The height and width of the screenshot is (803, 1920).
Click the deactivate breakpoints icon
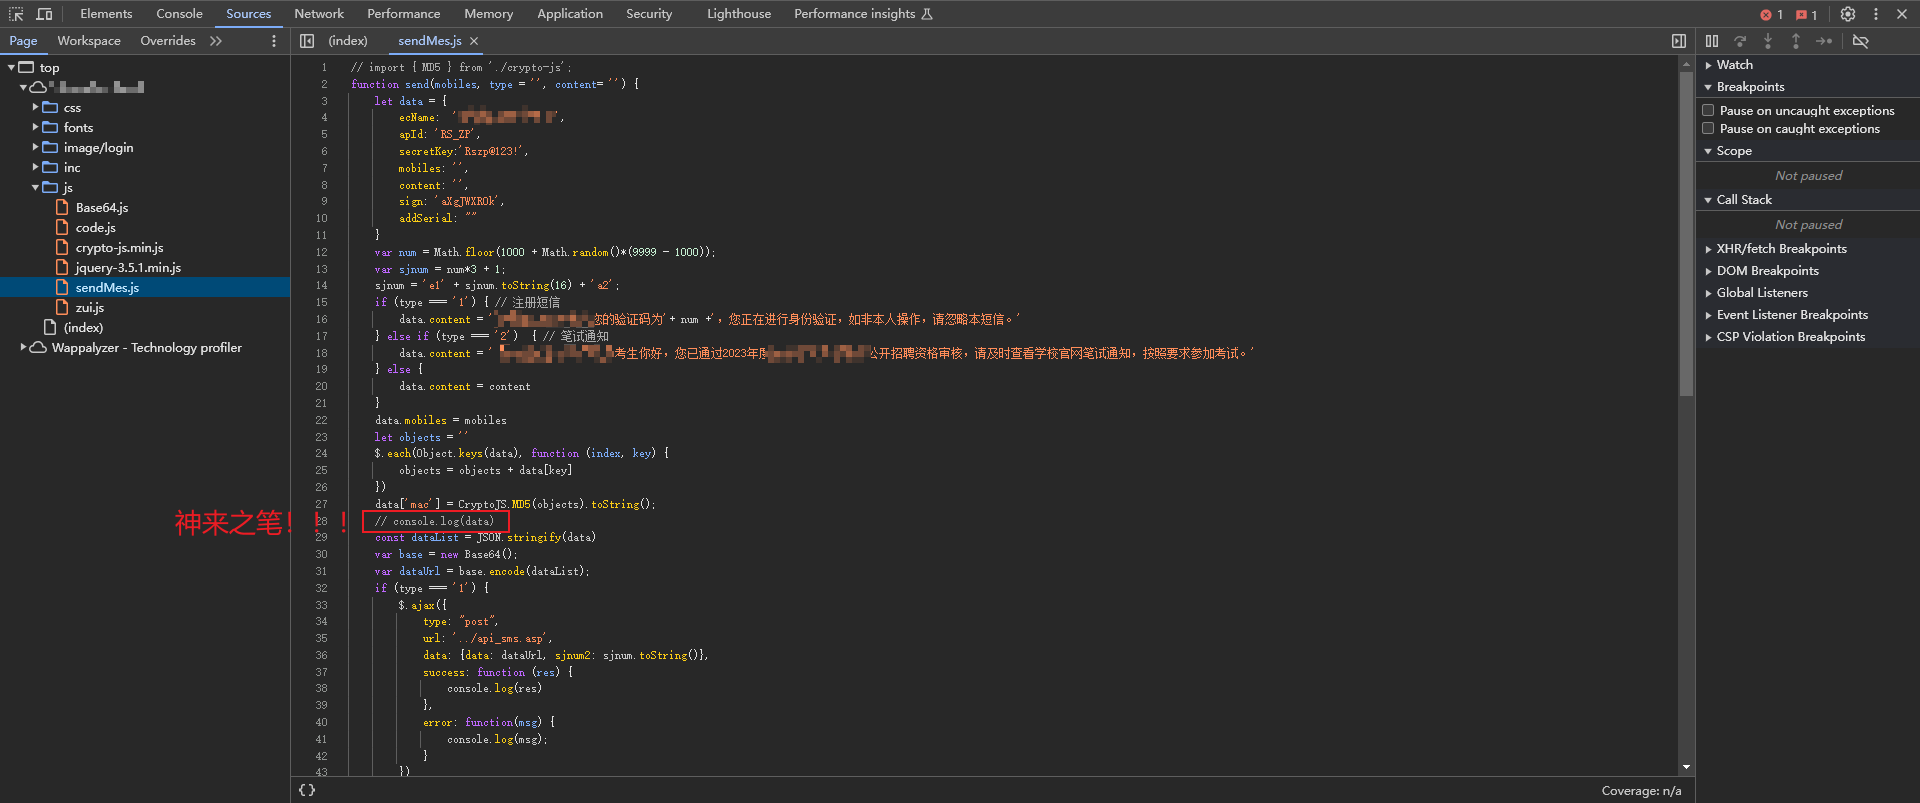pos(1860,41)
